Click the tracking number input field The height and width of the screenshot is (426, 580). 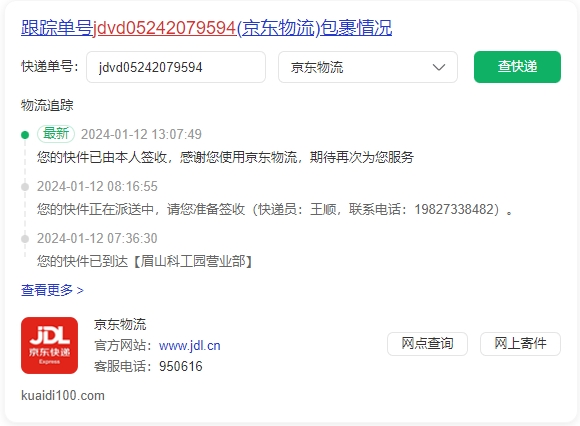176,67
